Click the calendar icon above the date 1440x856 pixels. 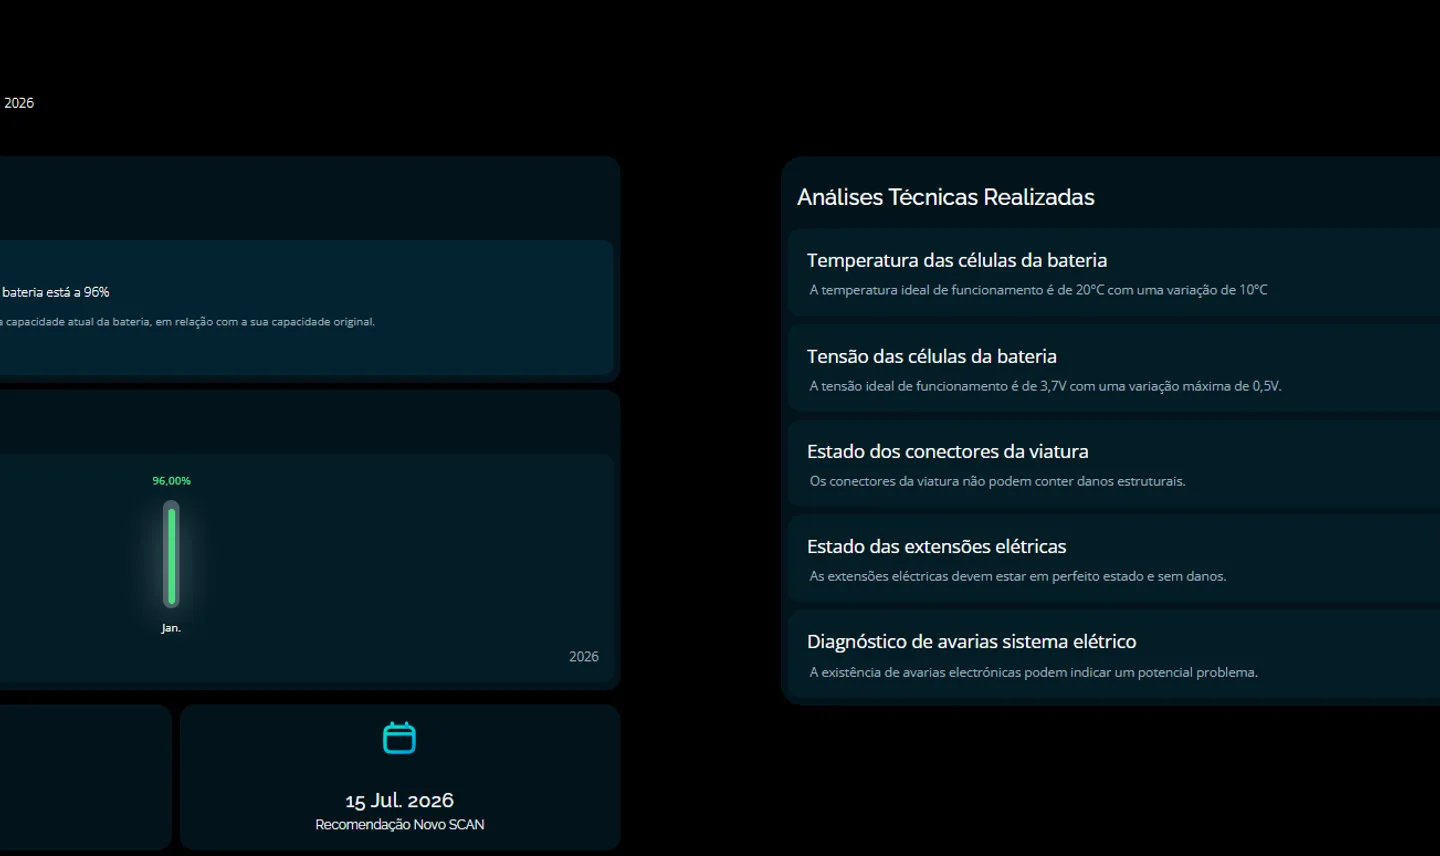pyautogui.click(x=399, y=738)
